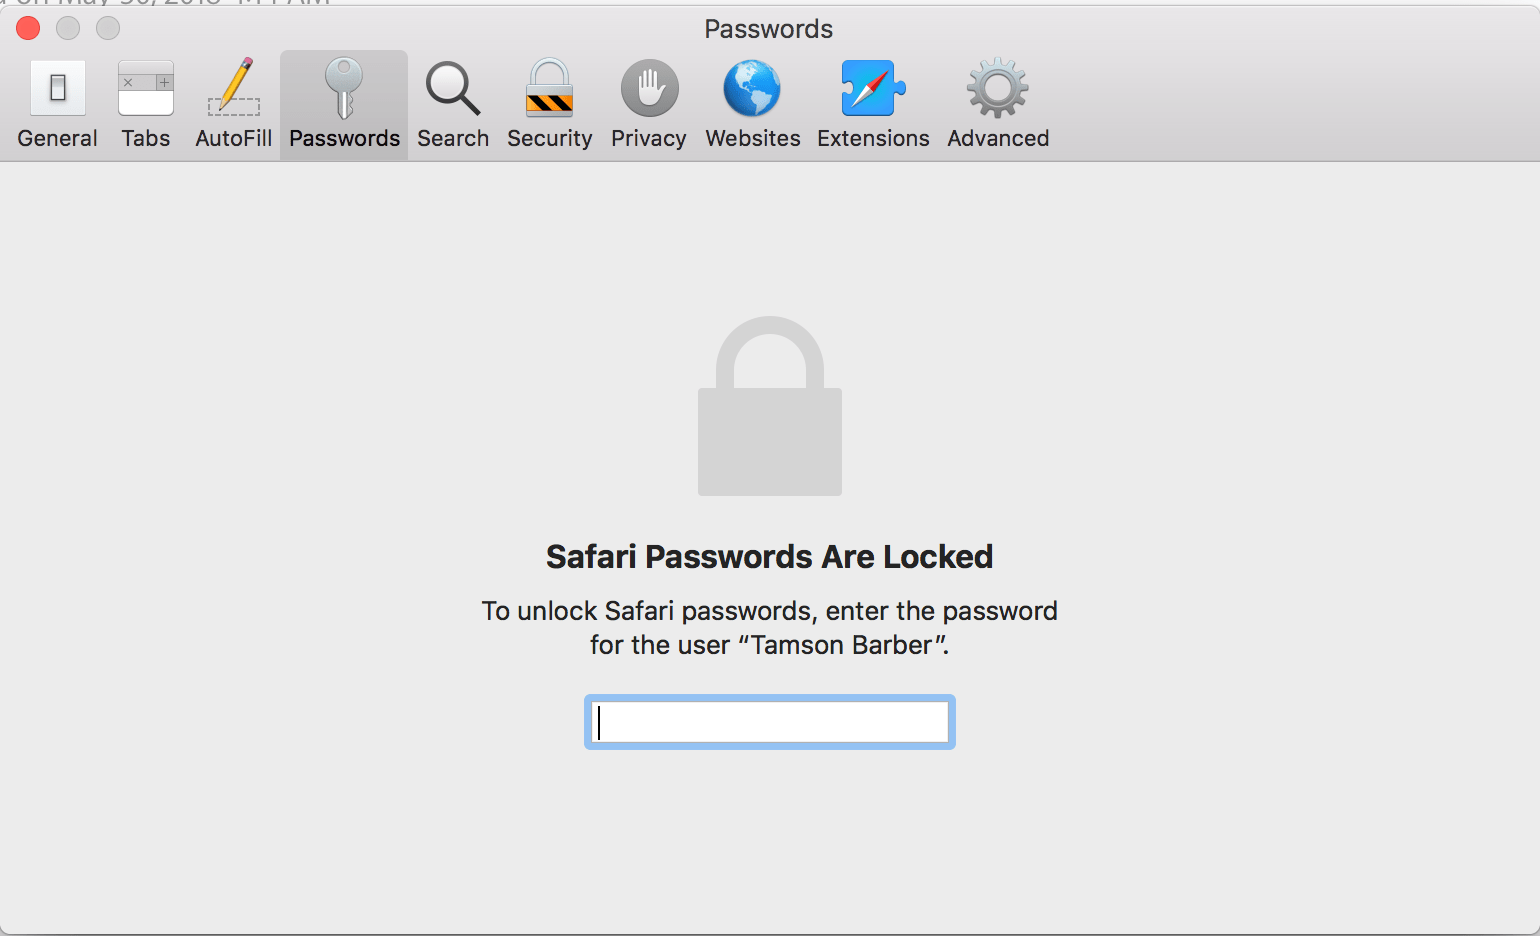Click the Websites globe icon
The height and width of the screenshot is (936, 1540).
click(x=752, y=88)
